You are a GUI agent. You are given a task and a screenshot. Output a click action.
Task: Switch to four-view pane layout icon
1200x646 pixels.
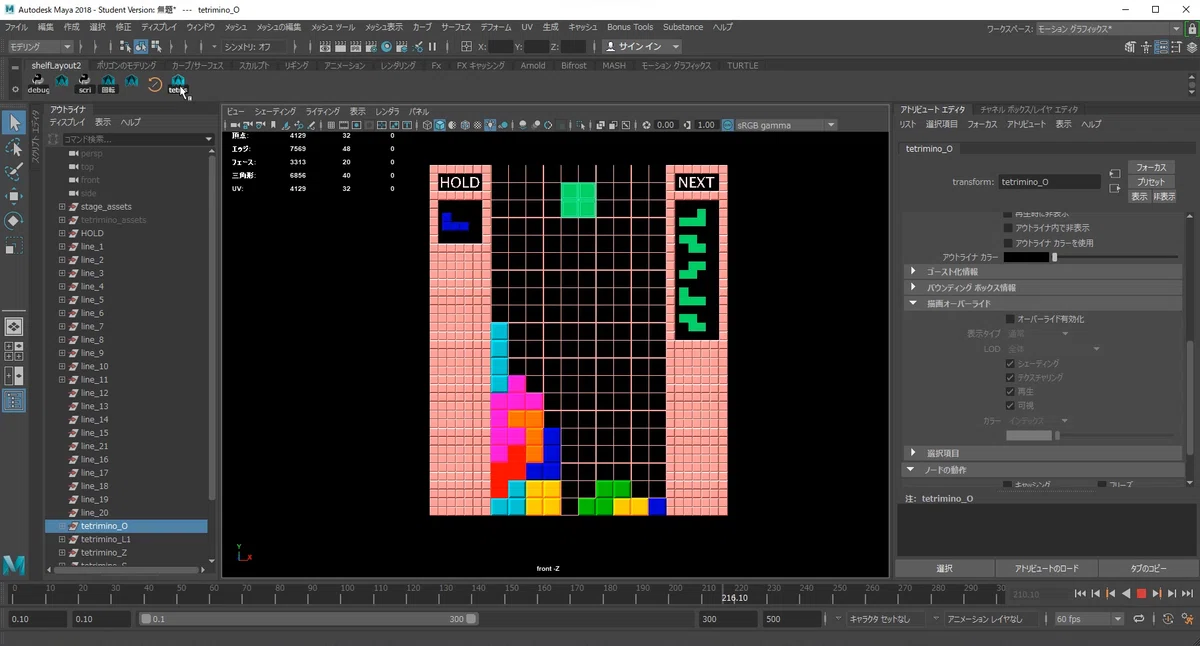click(14, 350)
